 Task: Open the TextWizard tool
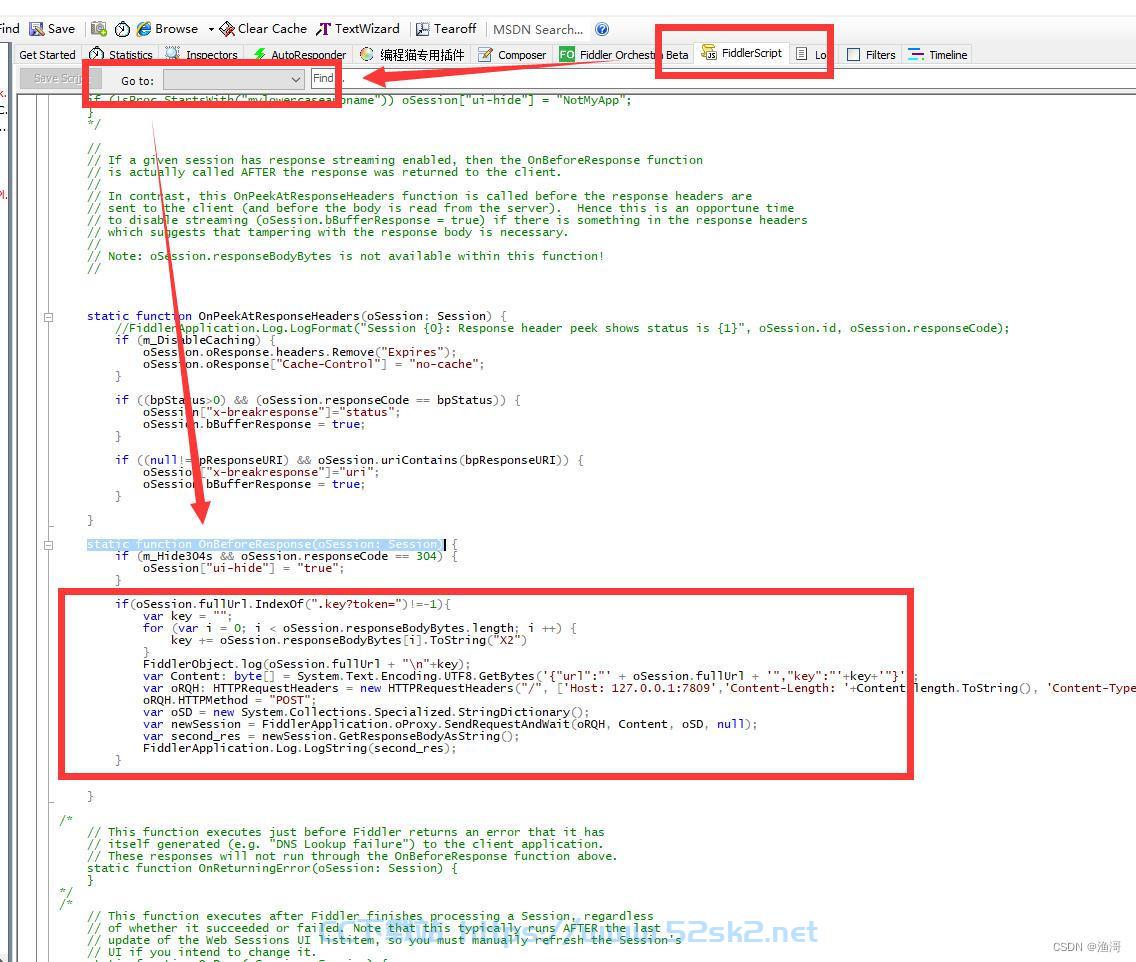pos(358,29)
